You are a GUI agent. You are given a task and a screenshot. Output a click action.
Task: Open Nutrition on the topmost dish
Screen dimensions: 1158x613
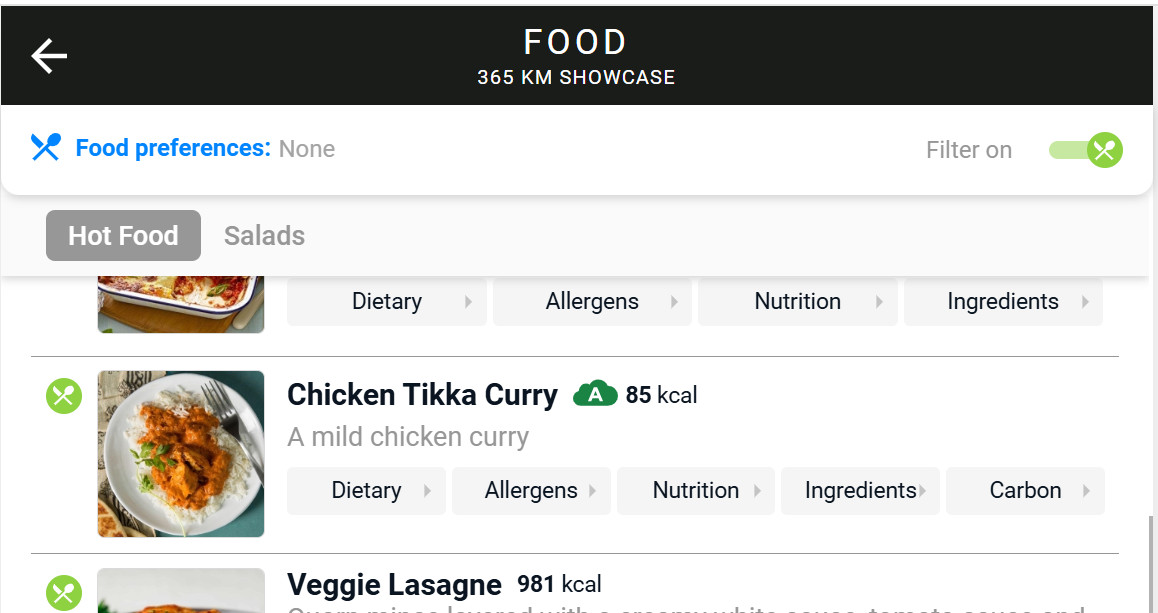[x=797, y=301]
